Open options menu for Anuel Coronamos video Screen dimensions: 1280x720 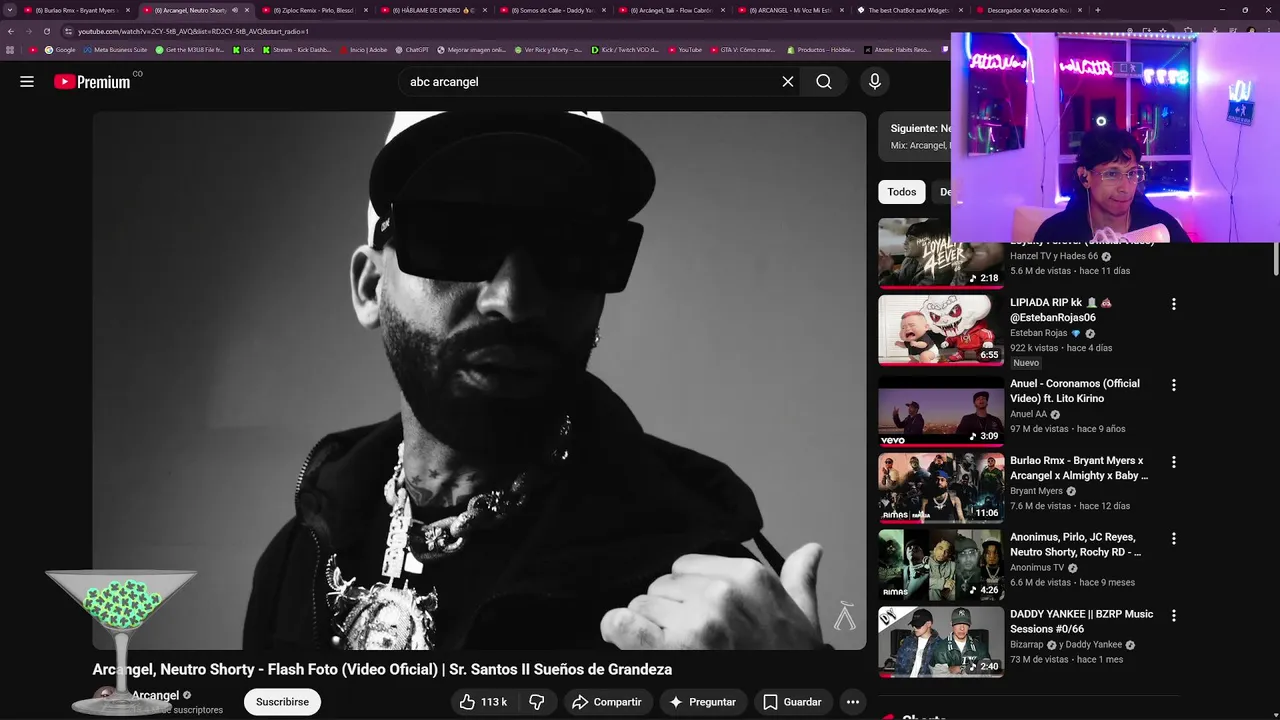click(1174, 385)
